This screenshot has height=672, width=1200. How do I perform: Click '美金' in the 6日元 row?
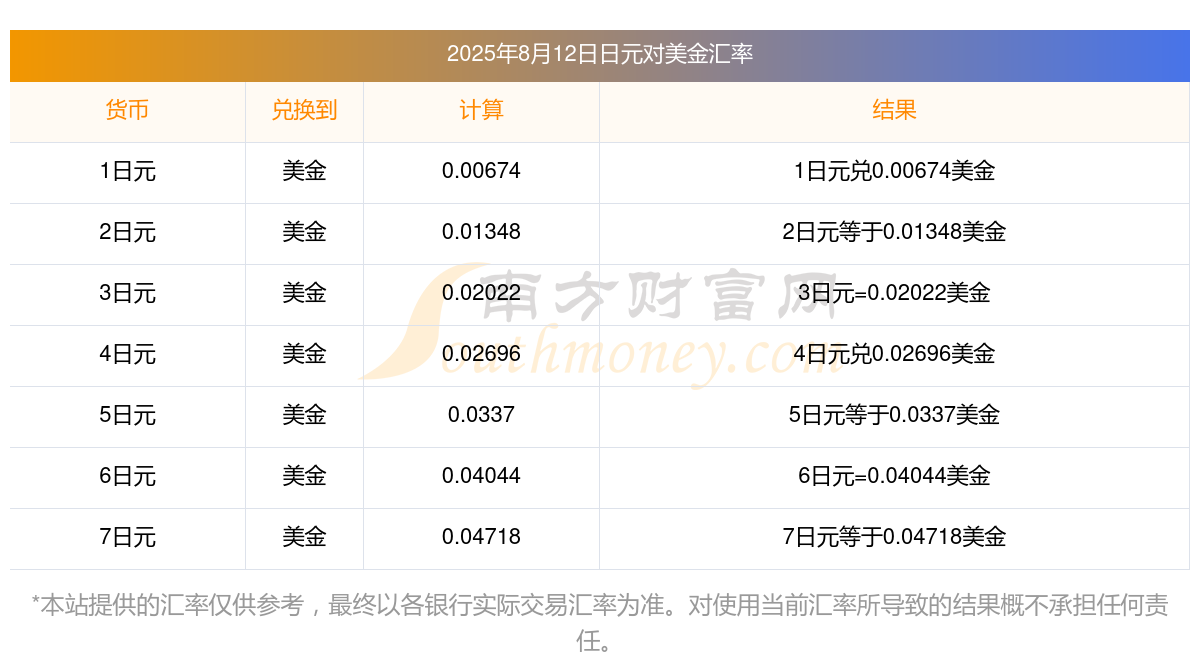point(304,476)
